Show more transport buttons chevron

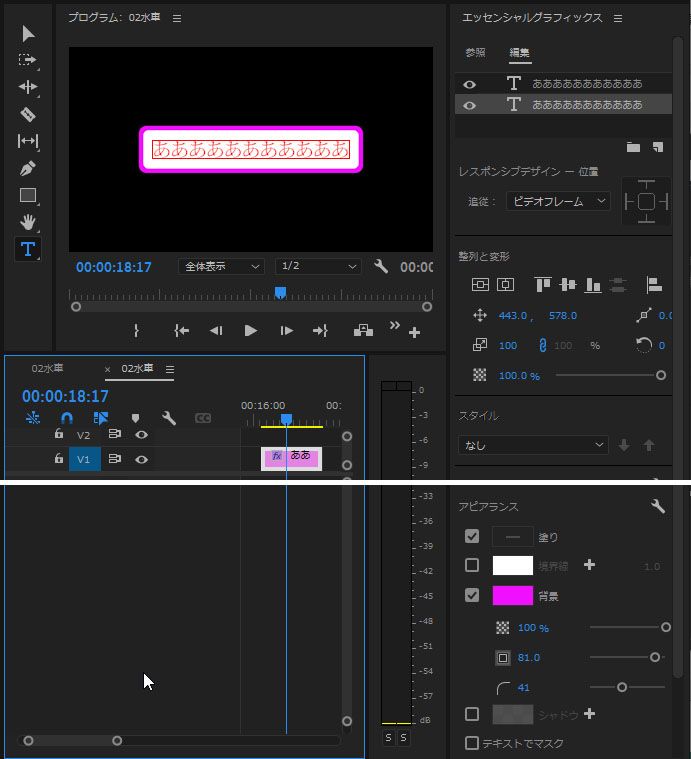pos(395,325)
